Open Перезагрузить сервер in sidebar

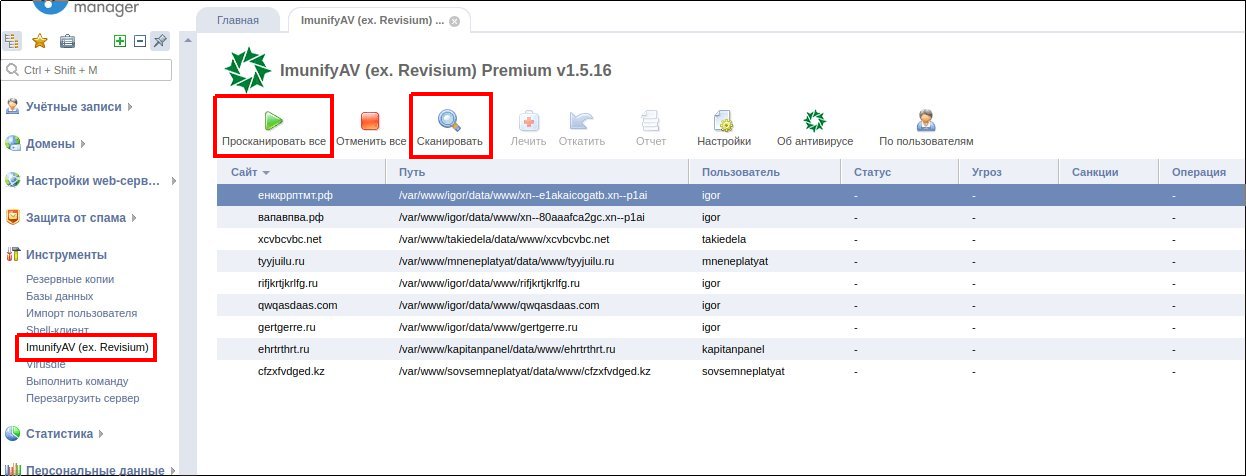point(83,398)
